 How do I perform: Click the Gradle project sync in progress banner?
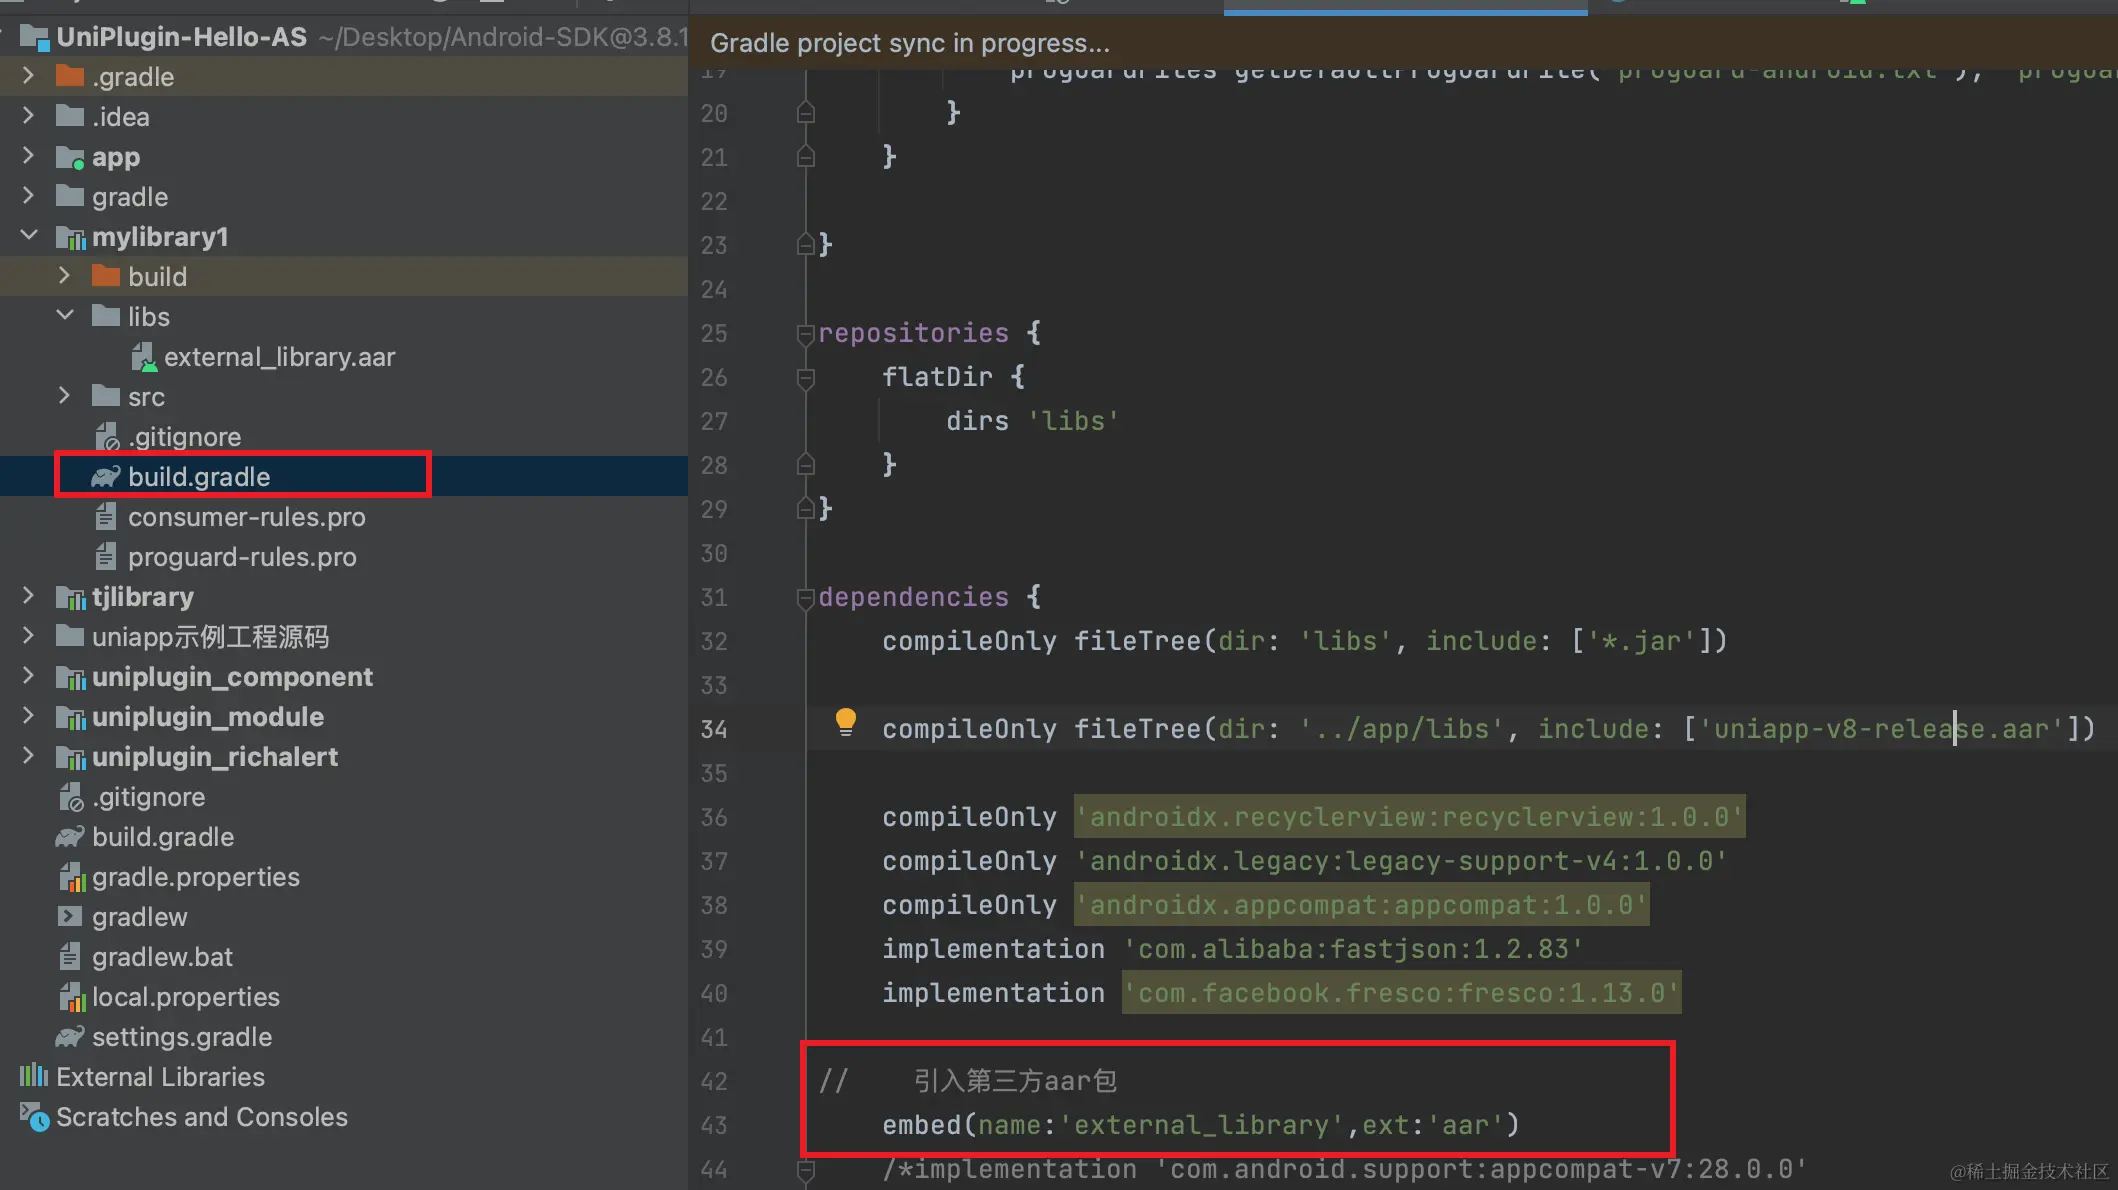pyautogui.click(x=909, y=43)
